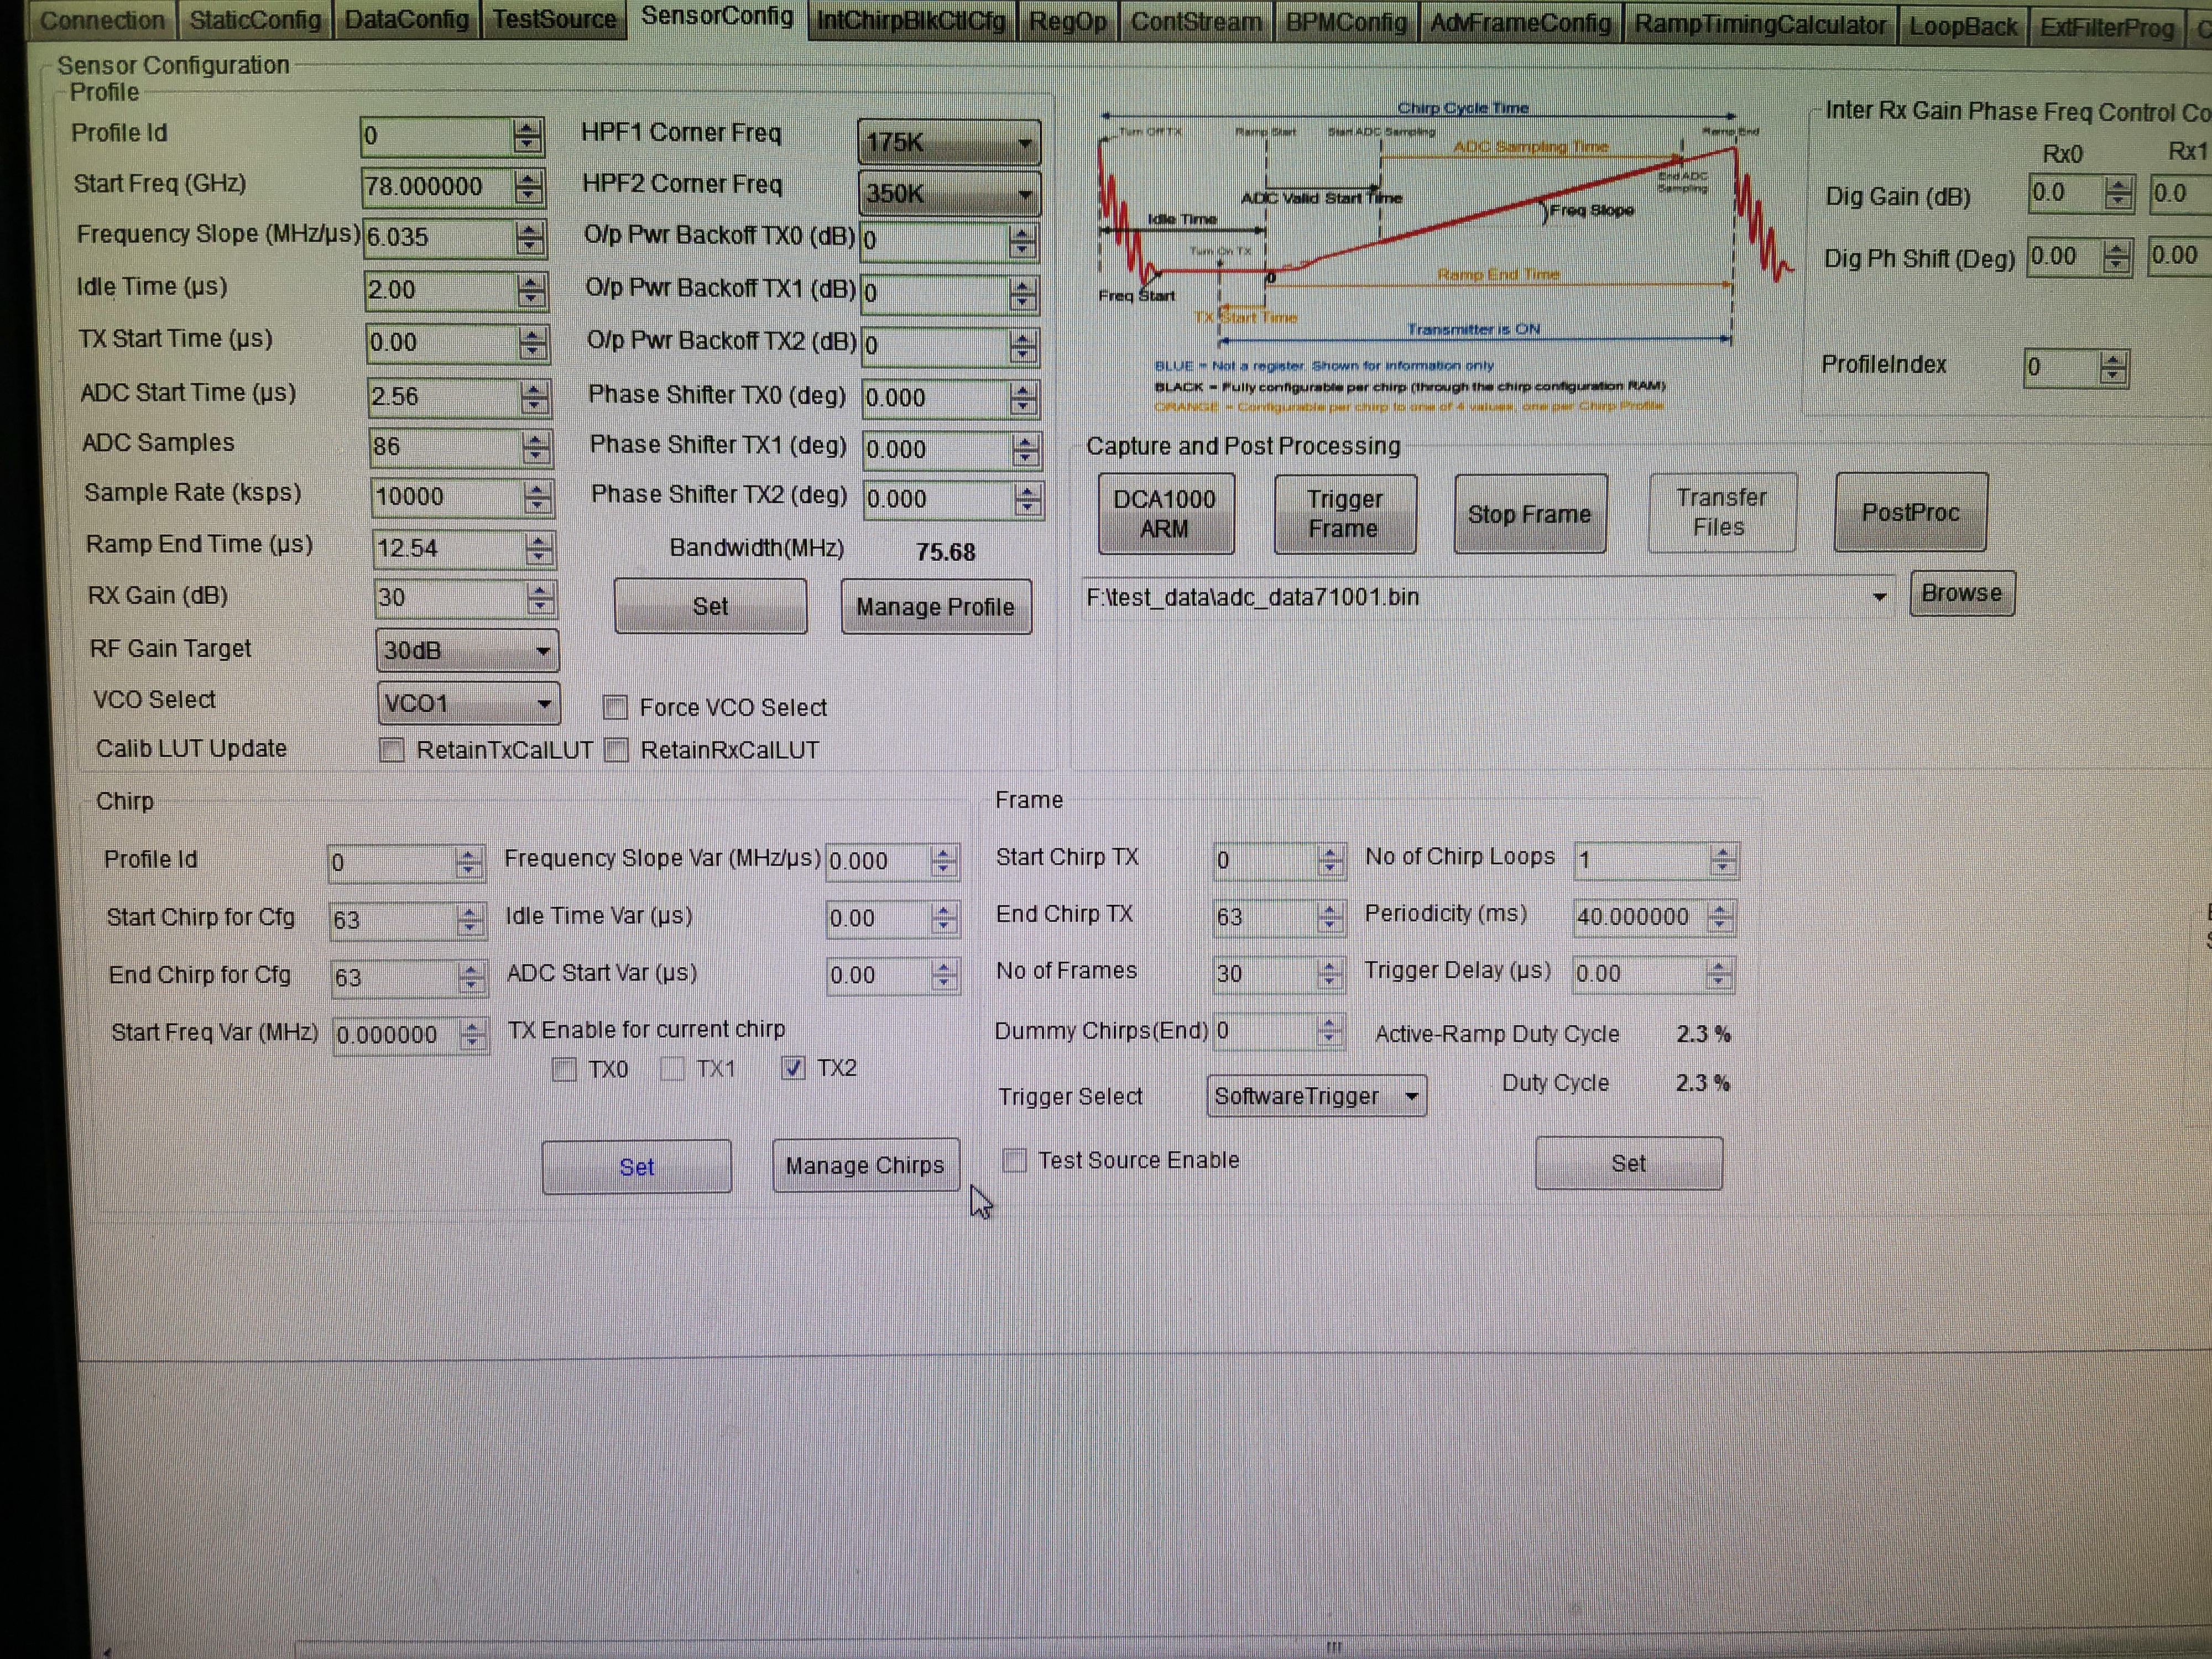
Task: Click the No of Frames stepper arrows
Action: [1328, 973]
